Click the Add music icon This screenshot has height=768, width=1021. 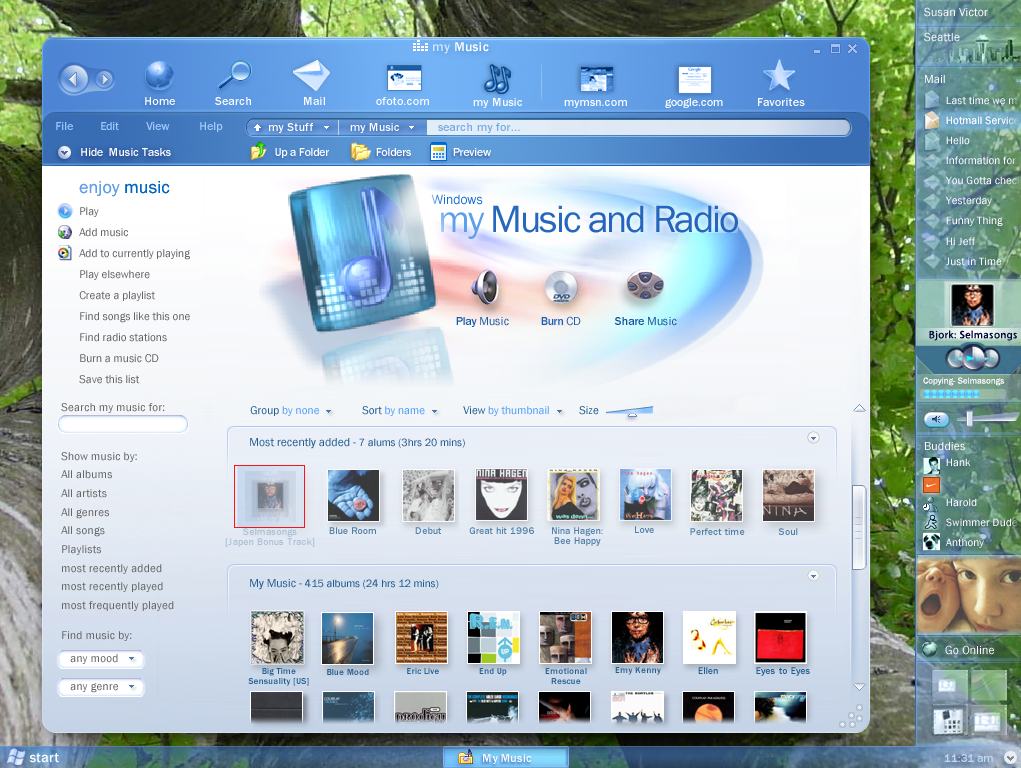(x=65, y=232)
